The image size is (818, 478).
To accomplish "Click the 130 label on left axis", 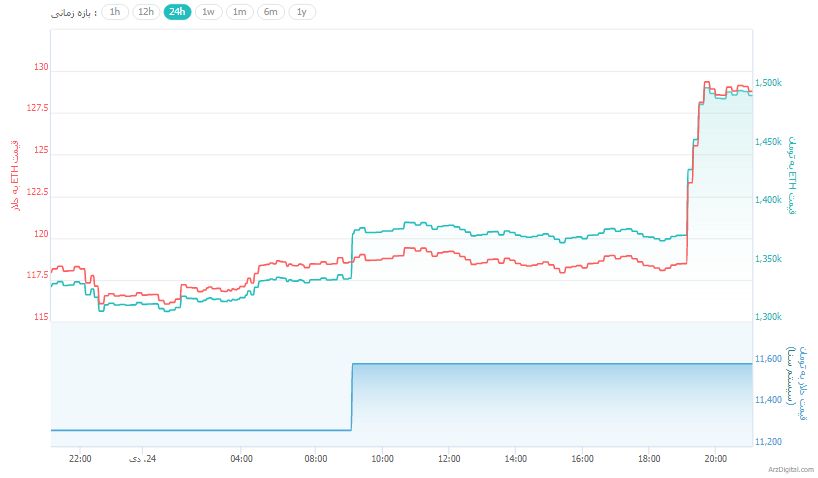I will pyautogui.click(x=40, y=68).
